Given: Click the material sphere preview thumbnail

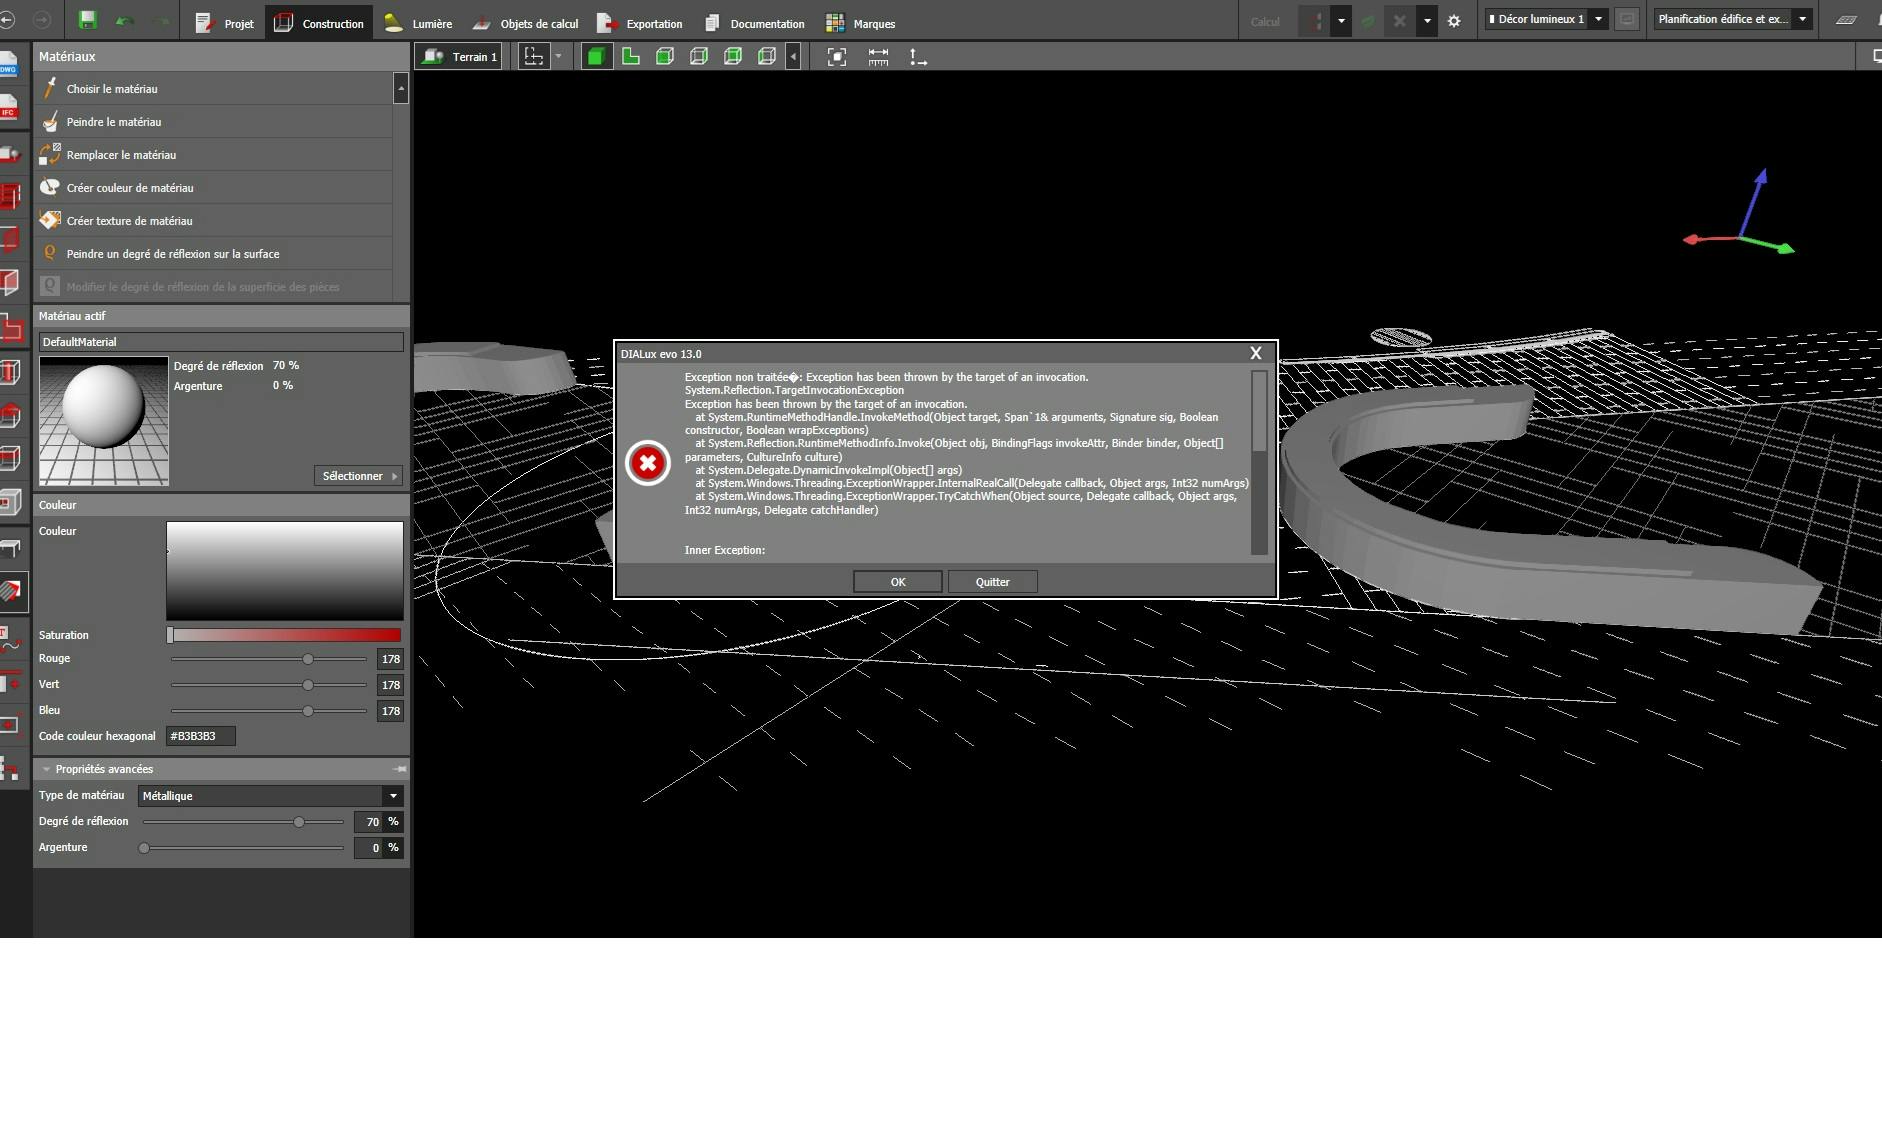Looking at the screenshot, I should (104, 421).
